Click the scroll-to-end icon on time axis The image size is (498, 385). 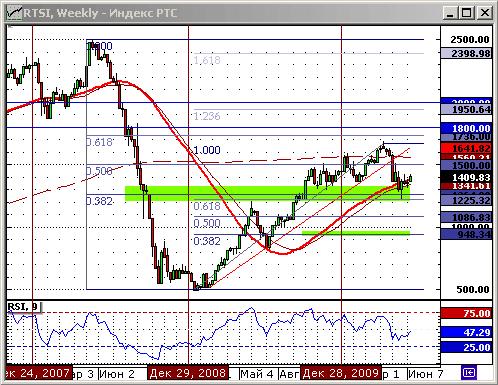(x=469, y=373)
